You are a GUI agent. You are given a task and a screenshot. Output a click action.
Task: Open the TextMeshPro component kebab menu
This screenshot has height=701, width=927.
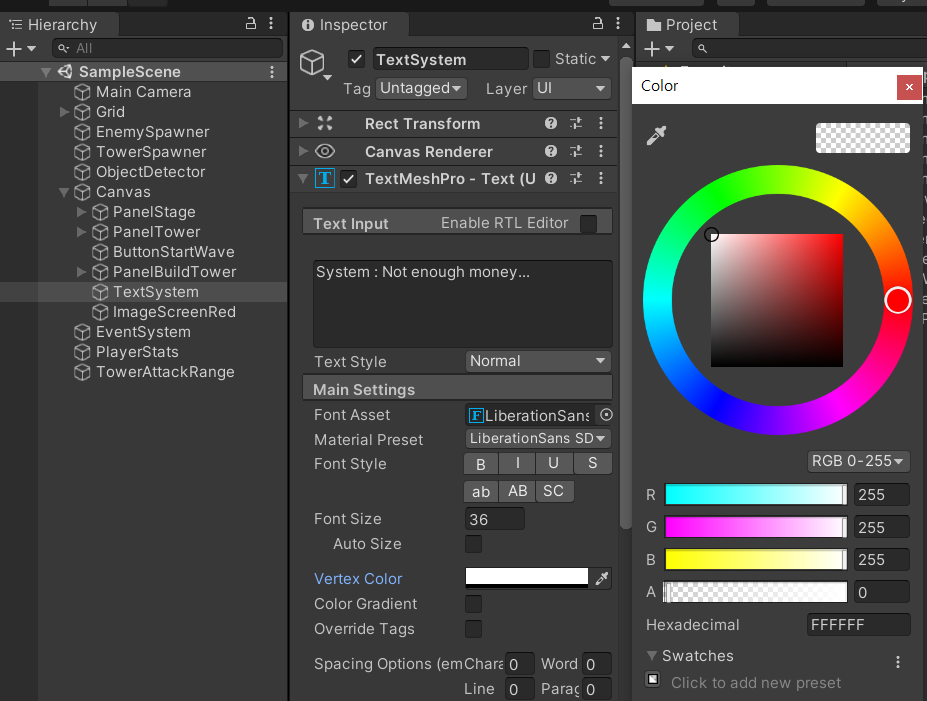(601, 179)
